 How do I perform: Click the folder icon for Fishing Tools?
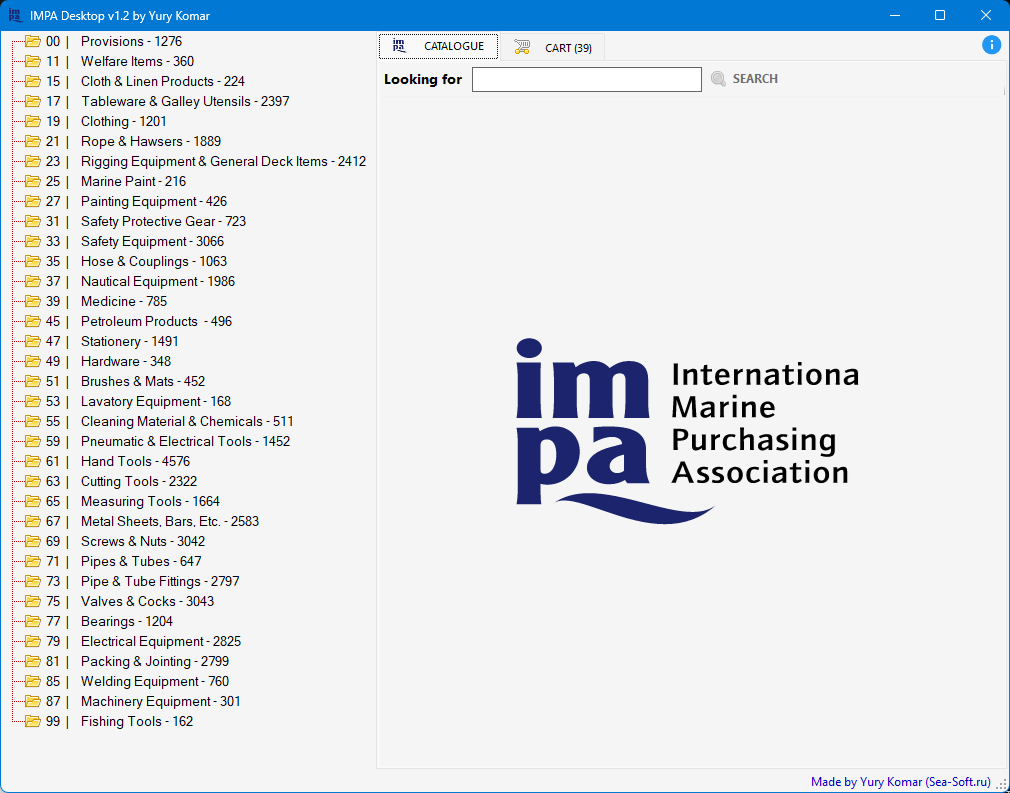tap(32, 721)
